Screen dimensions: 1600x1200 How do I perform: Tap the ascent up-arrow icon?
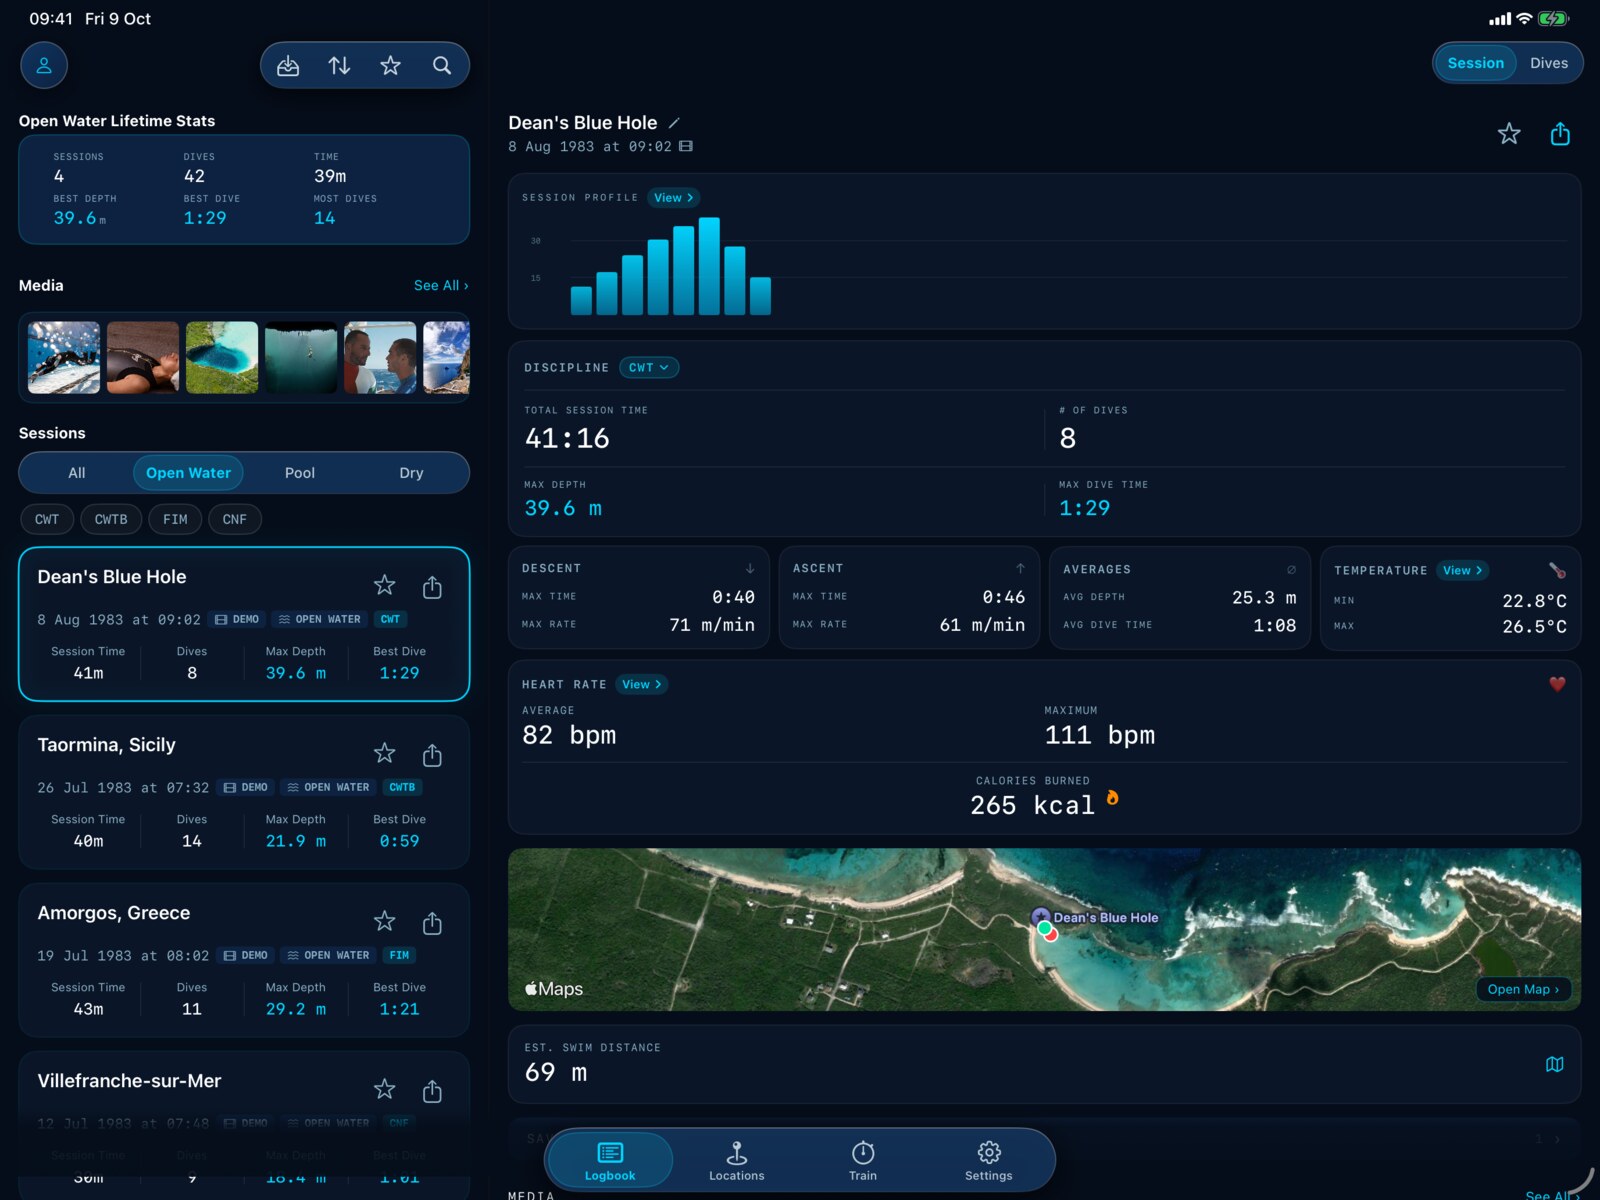[1020, 568]
